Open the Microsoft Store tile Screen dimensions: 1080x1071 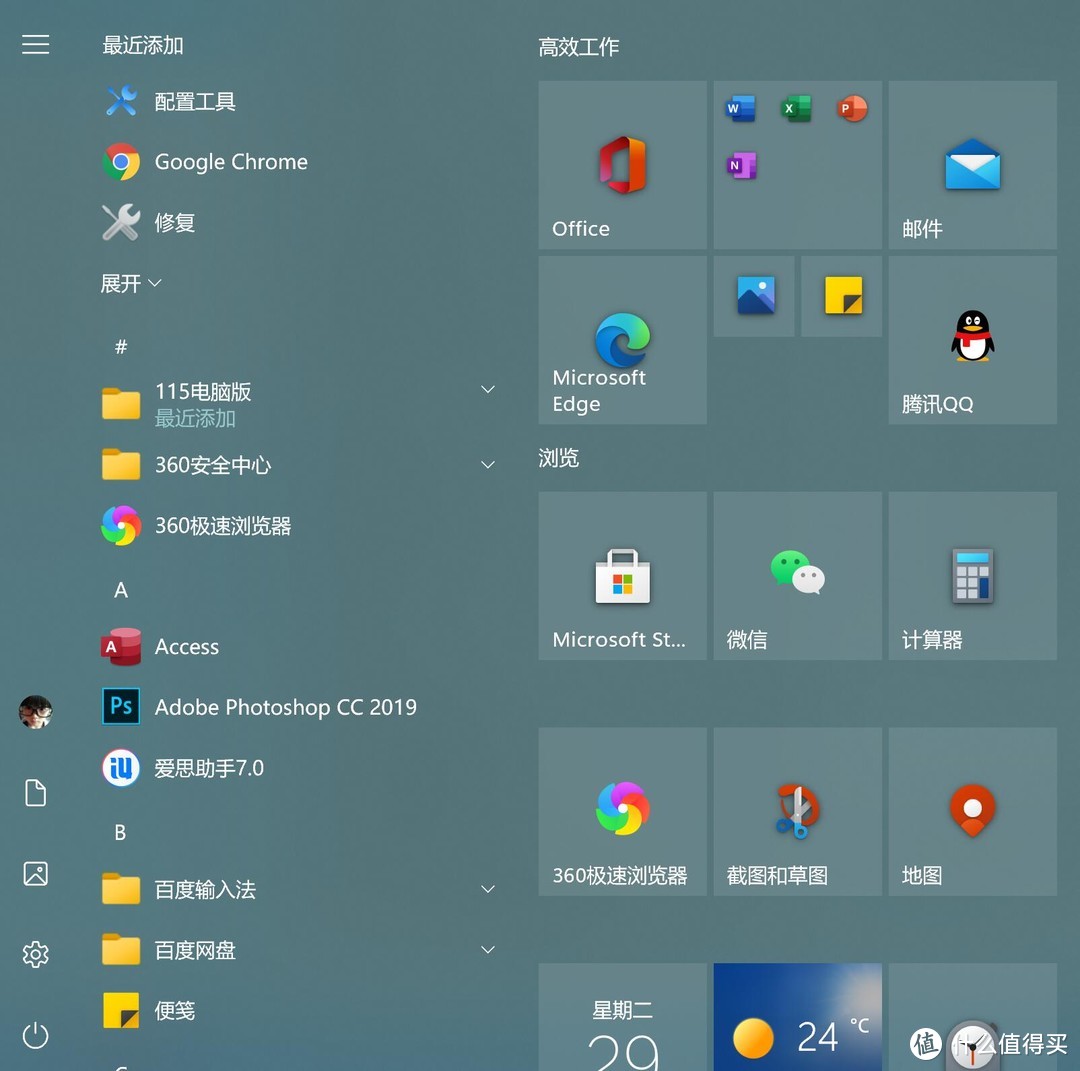click(623, 576)
